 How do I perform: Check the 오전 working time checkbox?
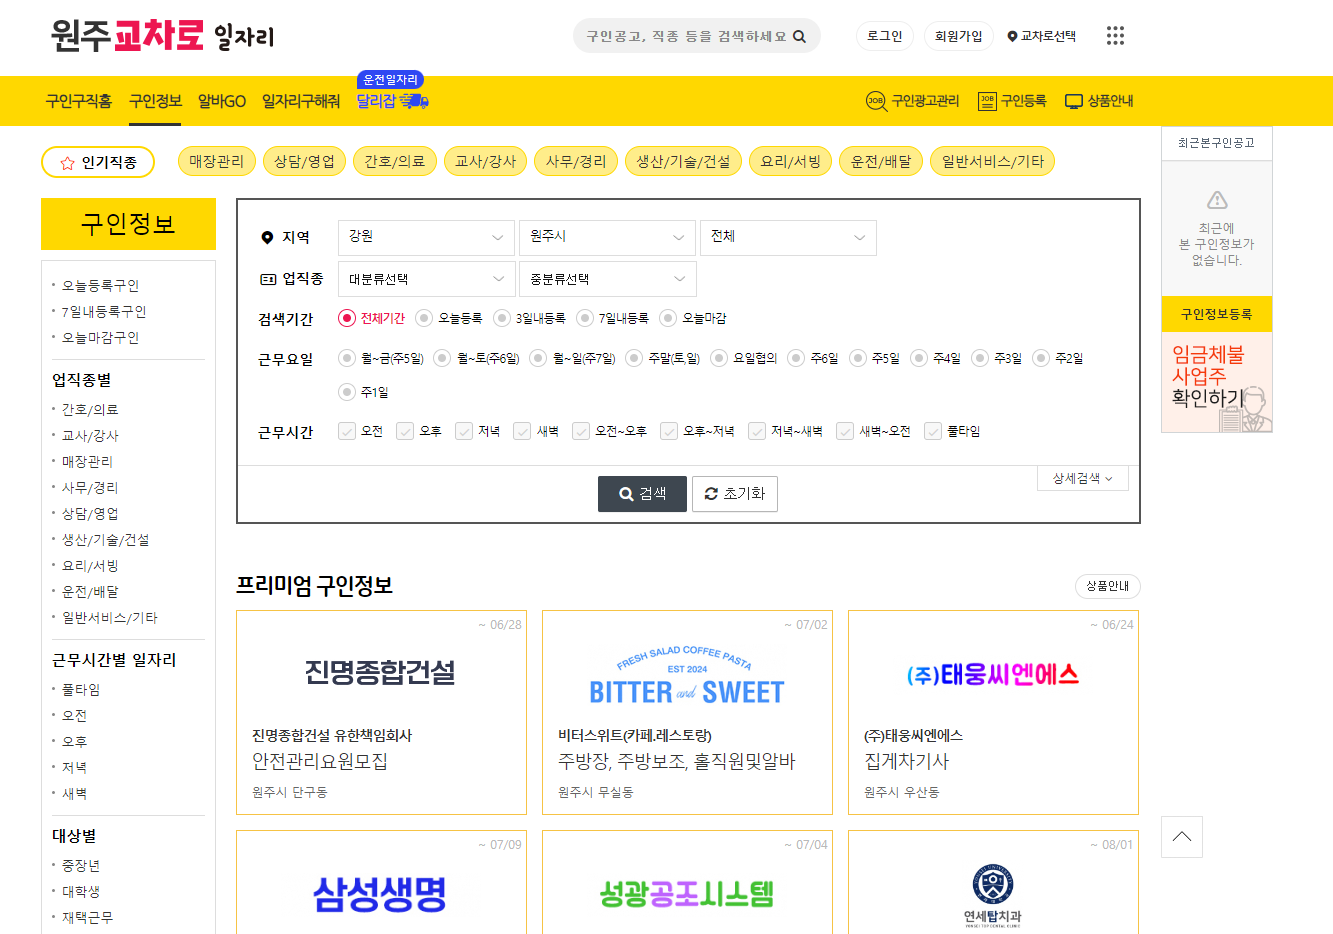[347, 431]
